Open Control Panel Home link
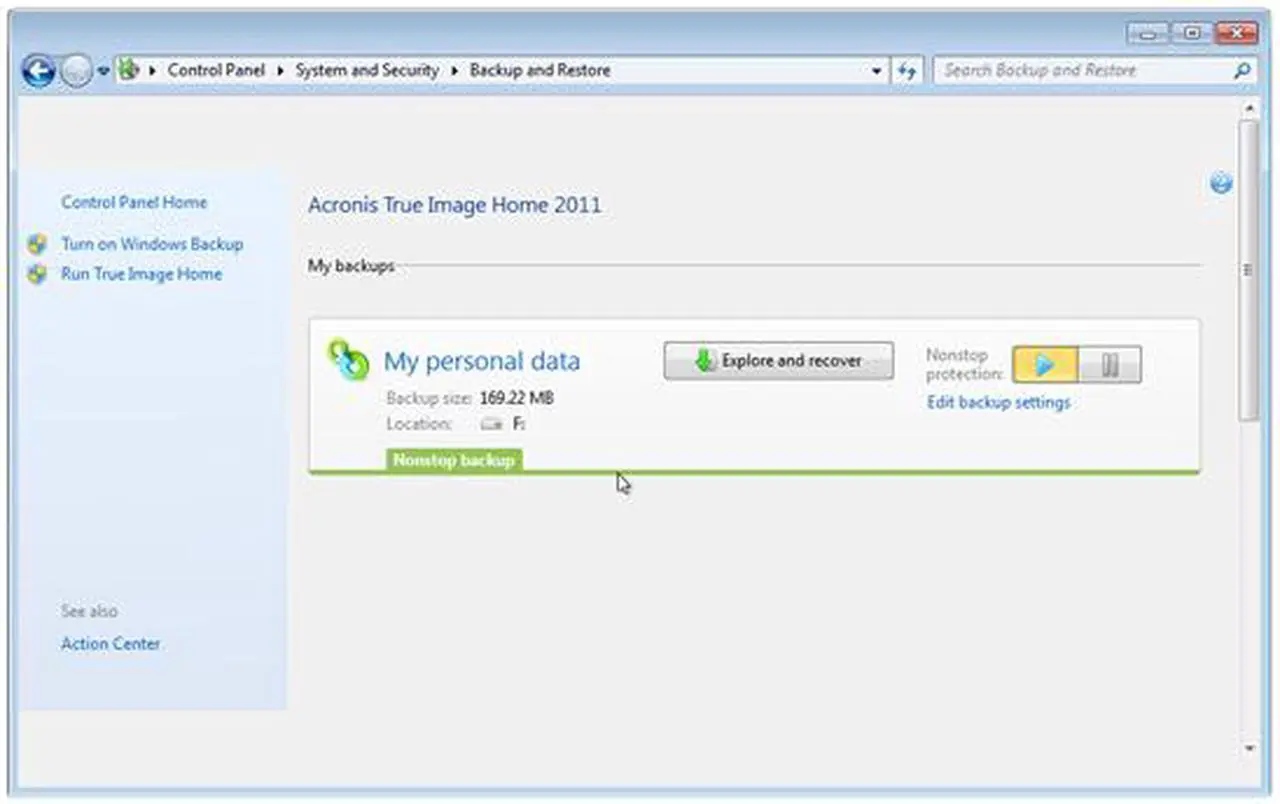 [134, 202]
